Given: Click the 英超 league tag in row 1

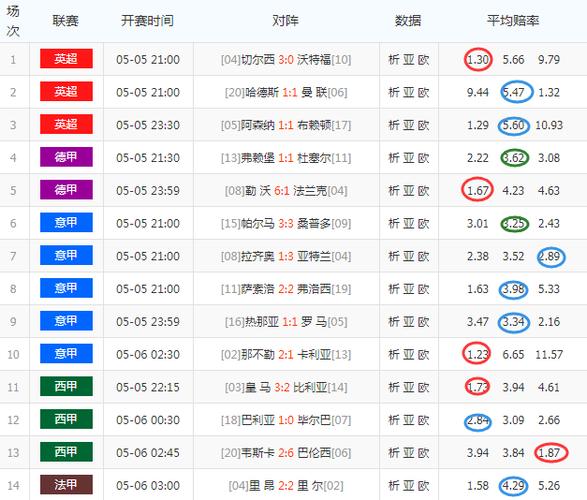Looking at the screenshot, I should click(66, 59).
